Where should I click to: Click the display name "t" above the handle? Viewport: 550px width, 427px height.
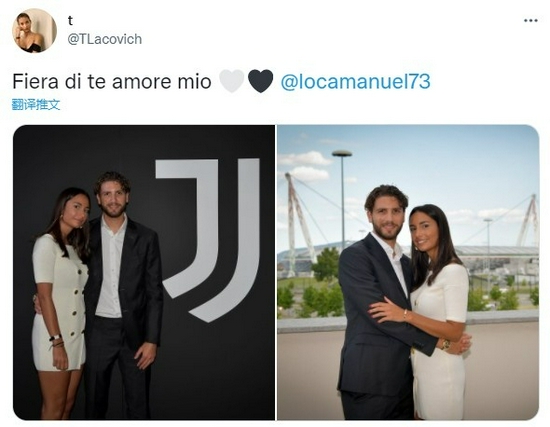pyautogui.click(x=70, y=21)
